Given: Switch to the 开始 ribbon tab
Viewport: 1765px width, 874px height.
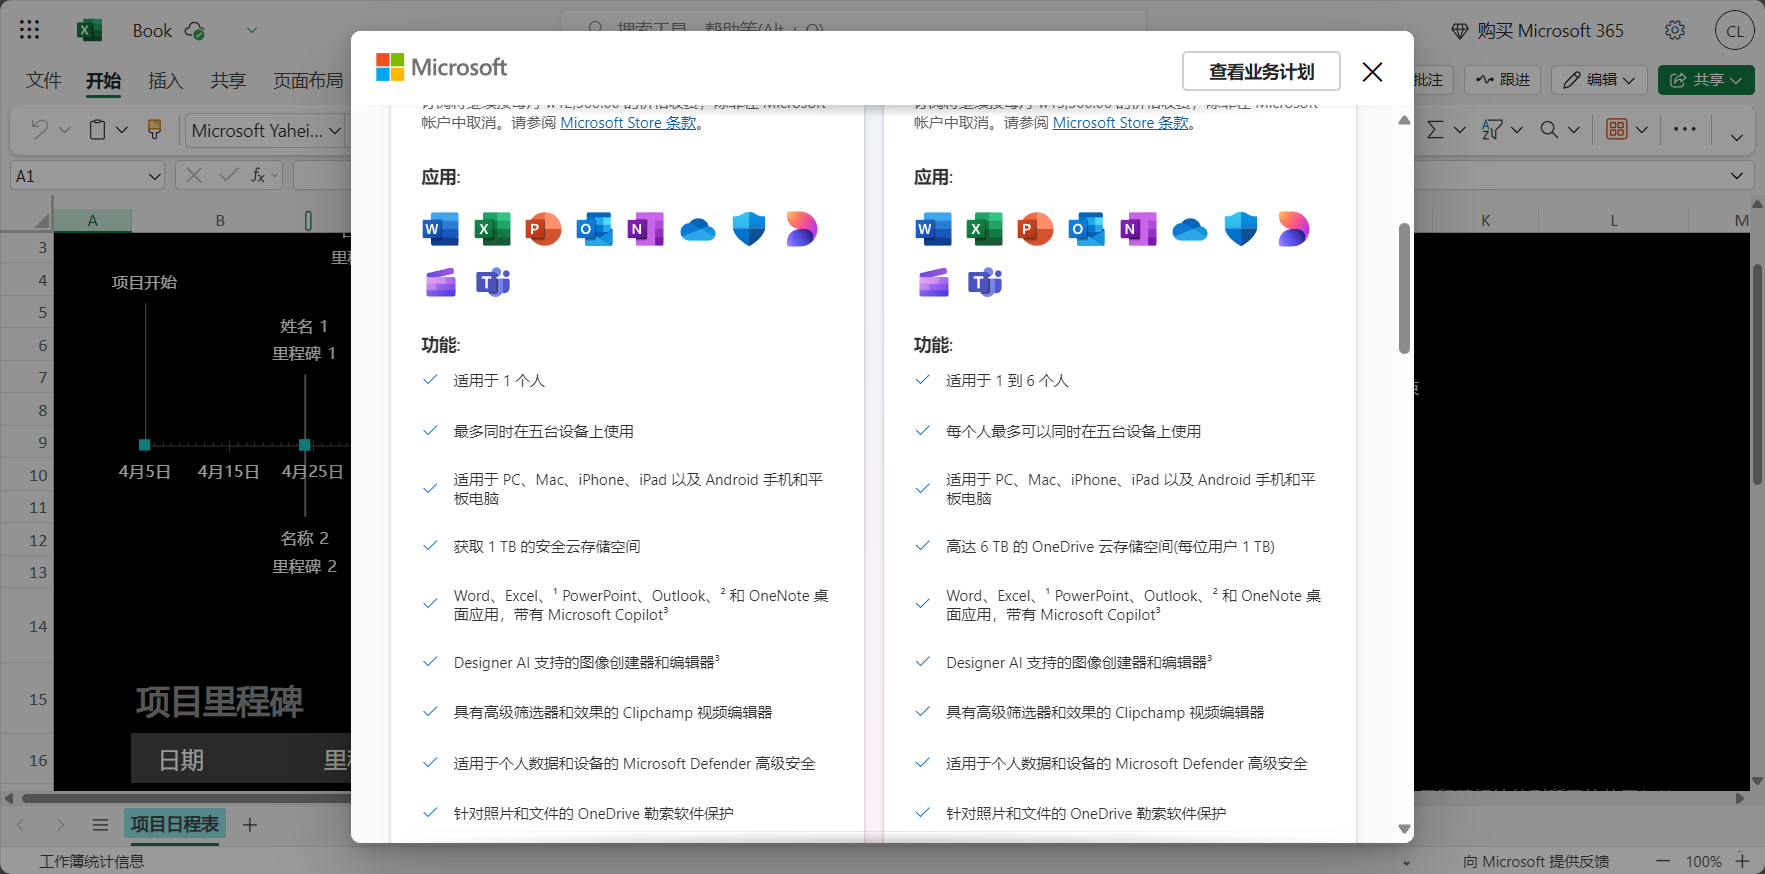Looking at the screenshot, I should tap(103, 80).
